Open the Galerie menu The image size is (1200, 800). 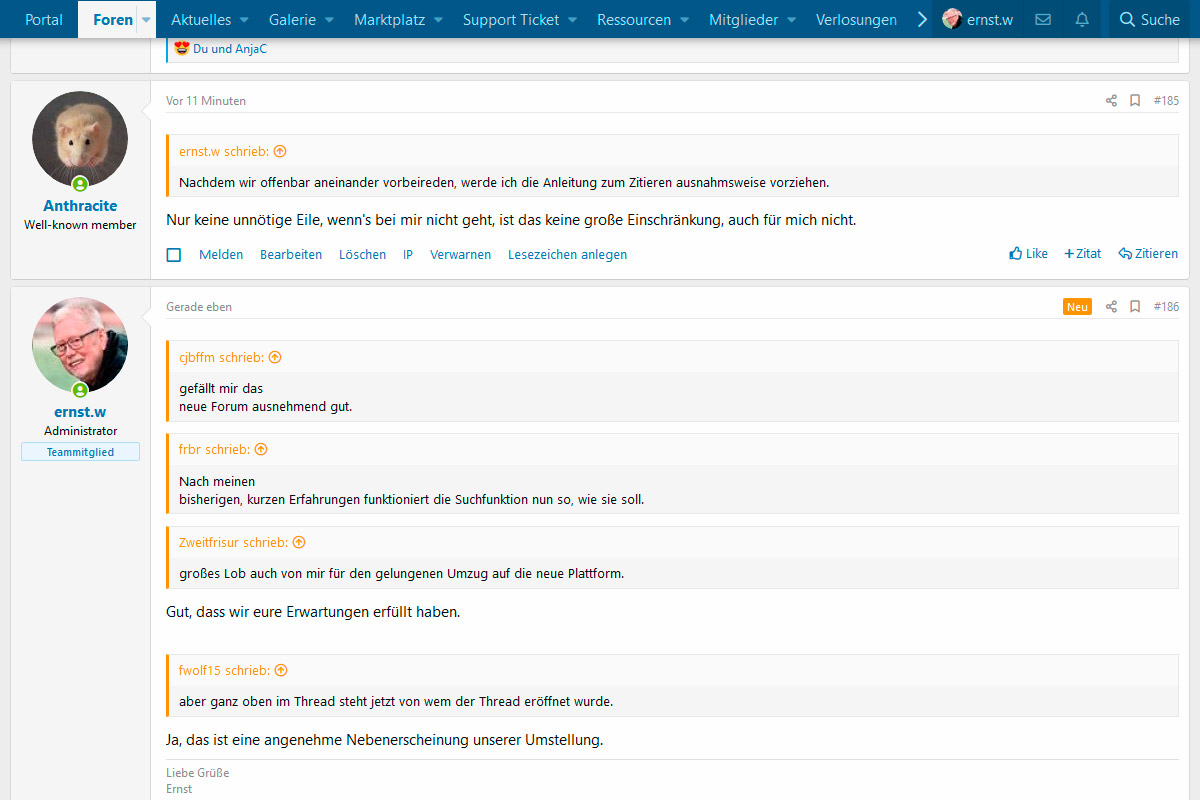point(292,19)
